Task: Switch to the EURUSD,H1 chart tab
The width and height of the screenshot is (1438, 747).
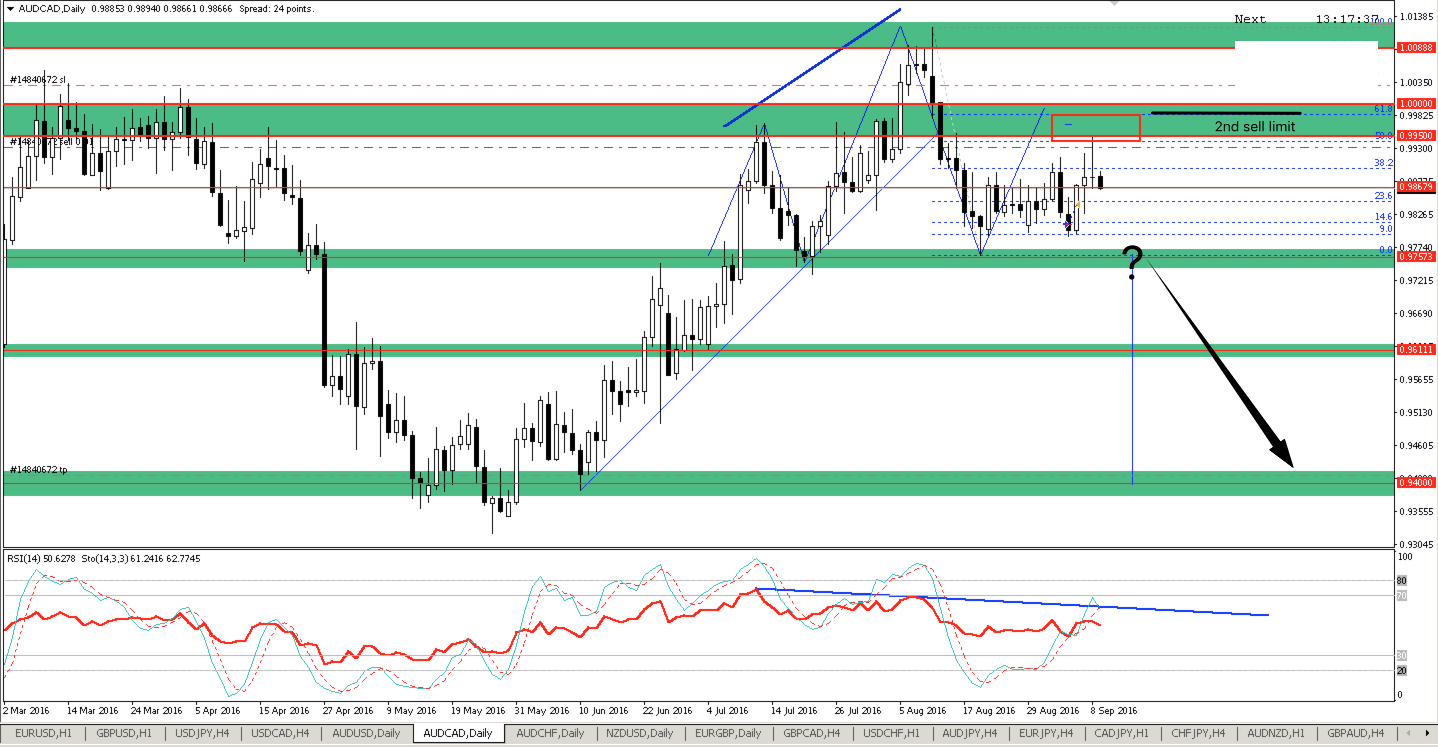Action: 44,733
